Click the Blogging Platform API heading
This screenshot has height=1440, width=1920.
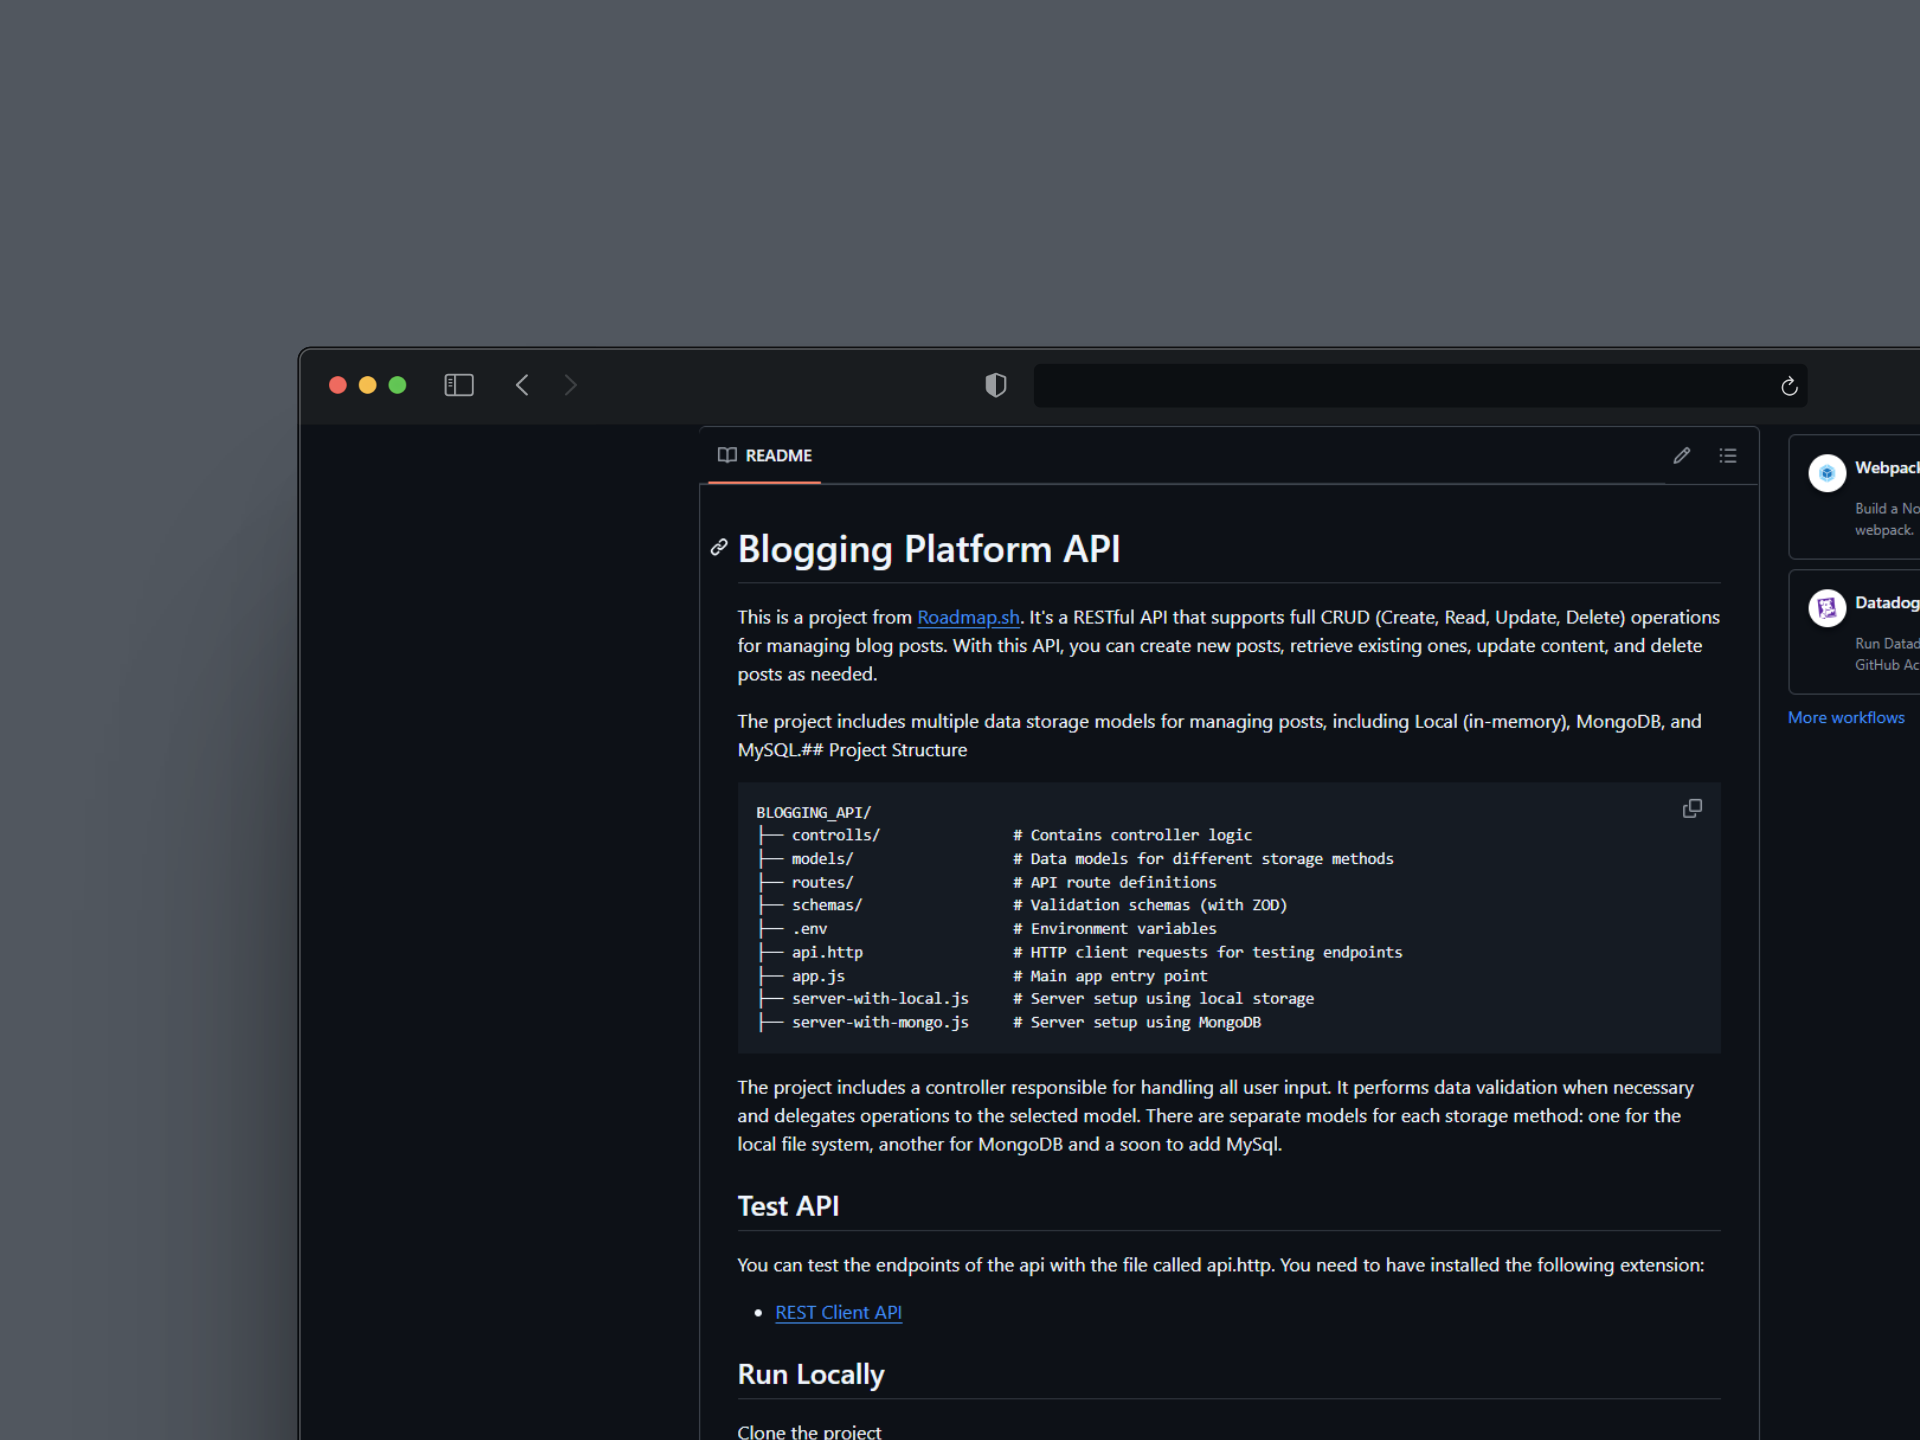(x=929, y=550)
